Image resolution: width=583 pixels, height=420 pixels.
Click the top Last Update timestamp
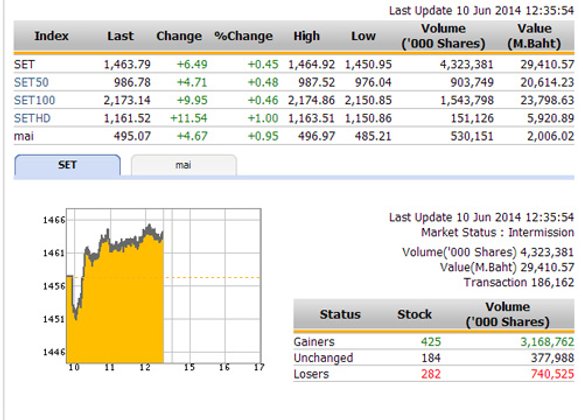pyautogui.click(x=481, y=10)
